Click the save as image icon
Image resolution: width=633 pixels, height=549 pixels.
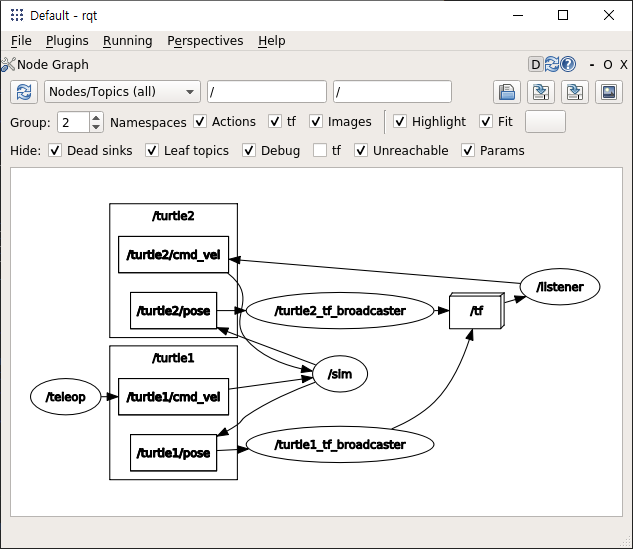[608, 92]
